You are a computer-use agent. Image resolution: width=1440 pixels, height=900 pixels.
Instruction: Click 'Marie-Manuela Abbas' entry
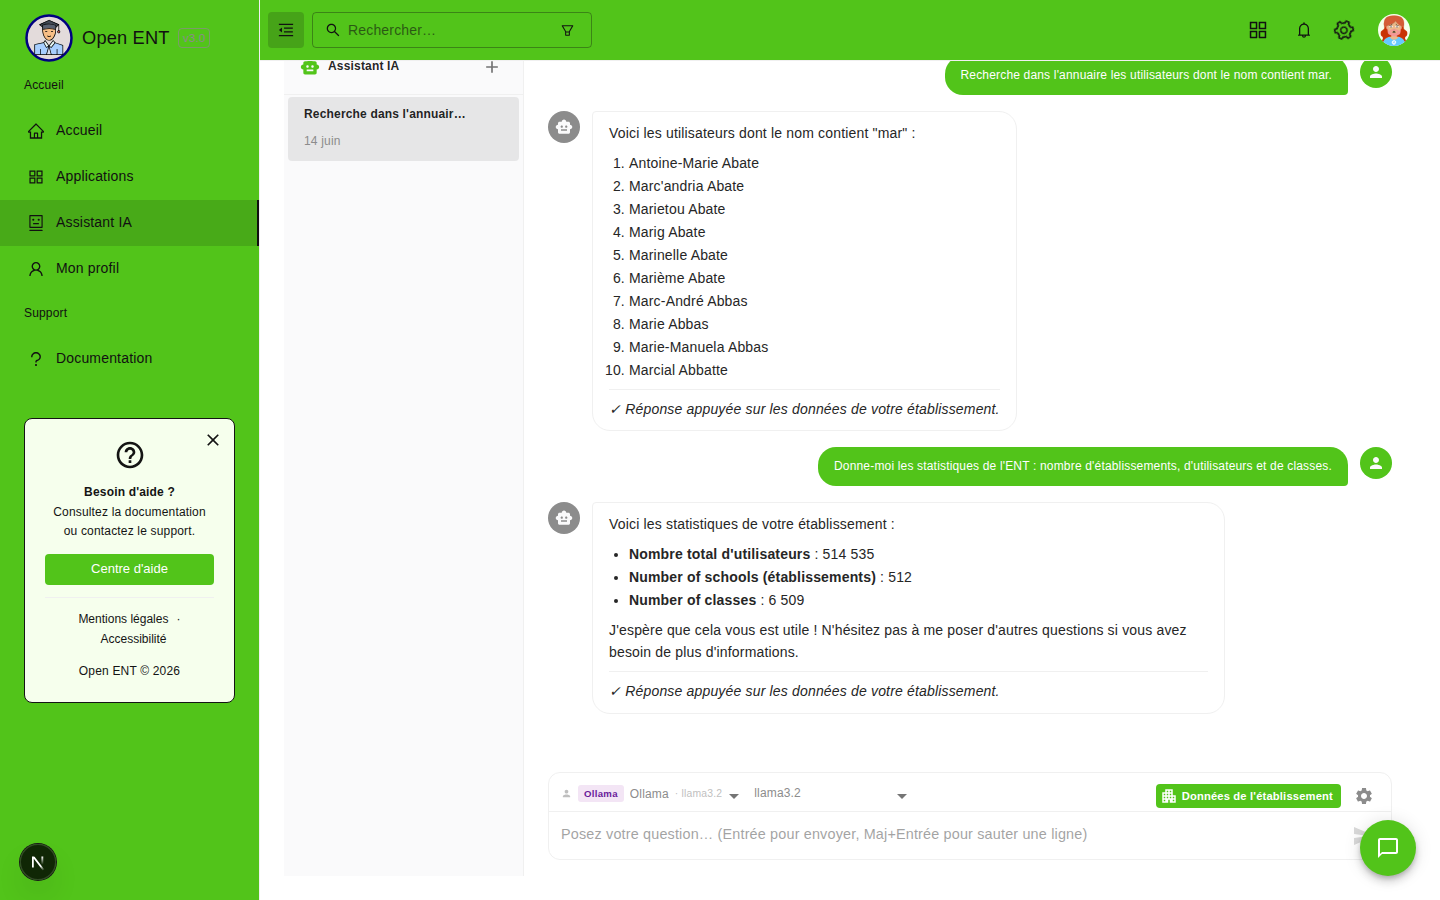tap(698, 347)
